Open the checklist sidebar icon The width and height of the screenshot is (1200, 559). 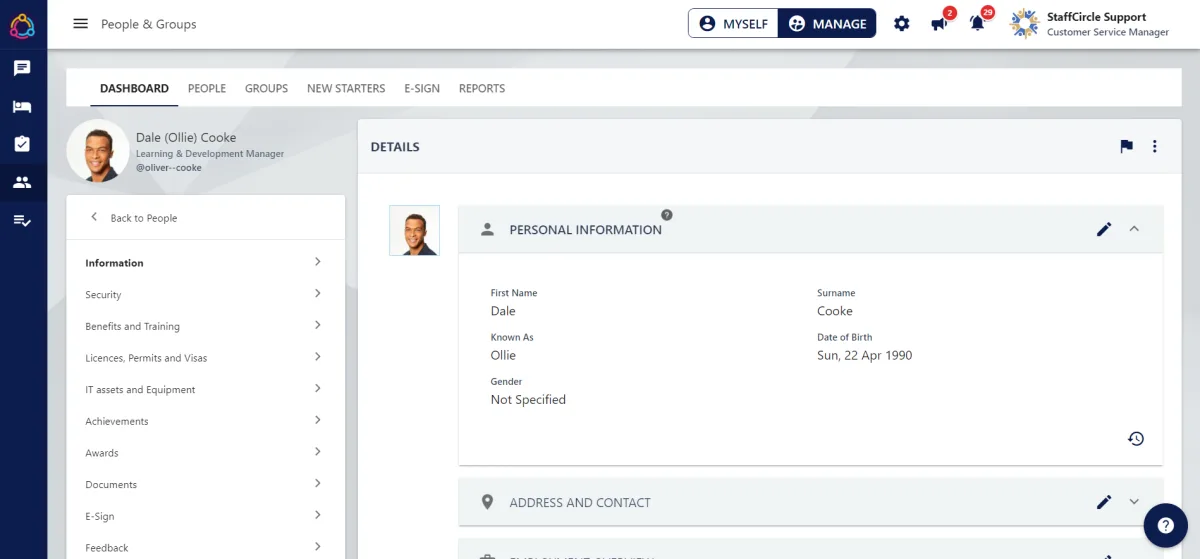tap(22, 220)
